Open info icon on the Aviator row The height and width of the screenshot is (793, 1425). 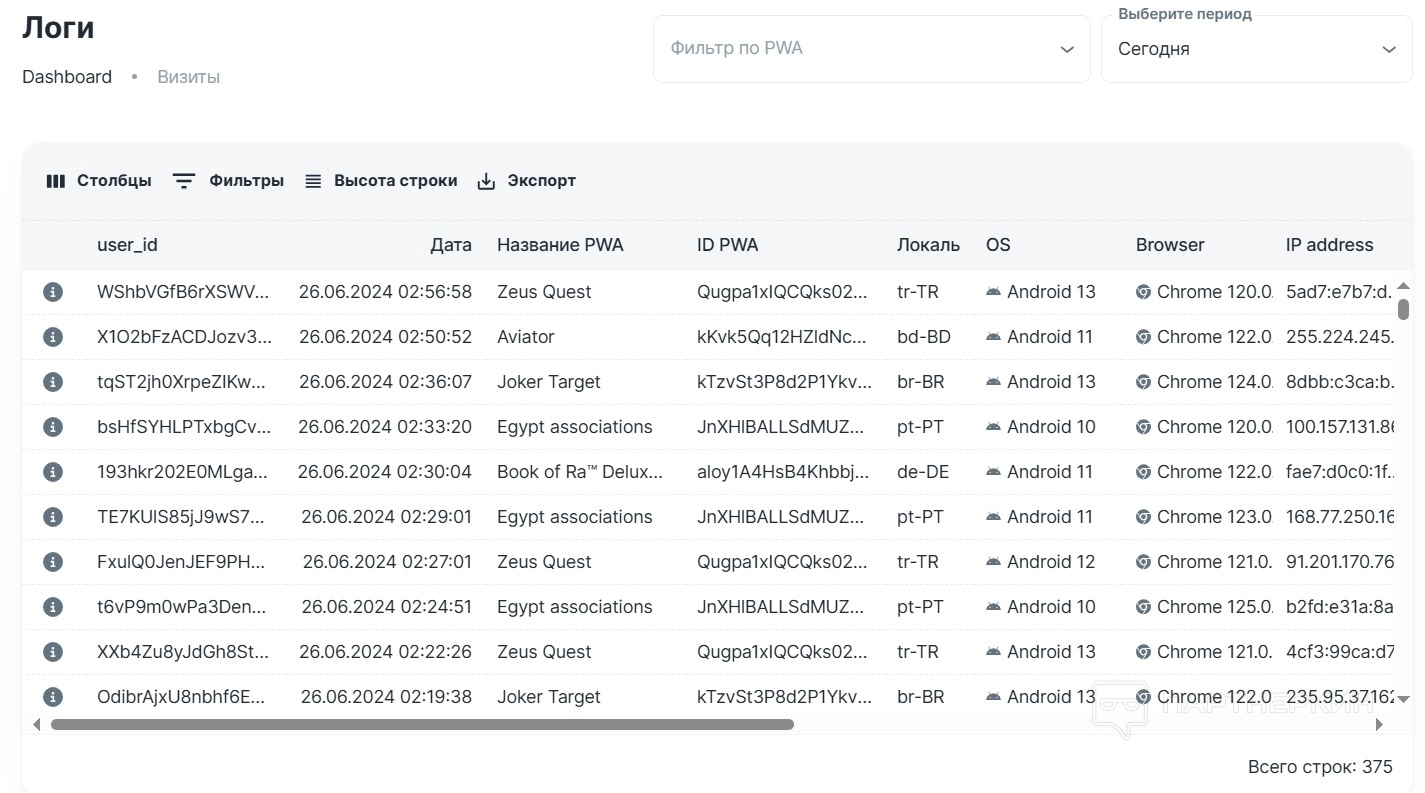coord(53,337)
